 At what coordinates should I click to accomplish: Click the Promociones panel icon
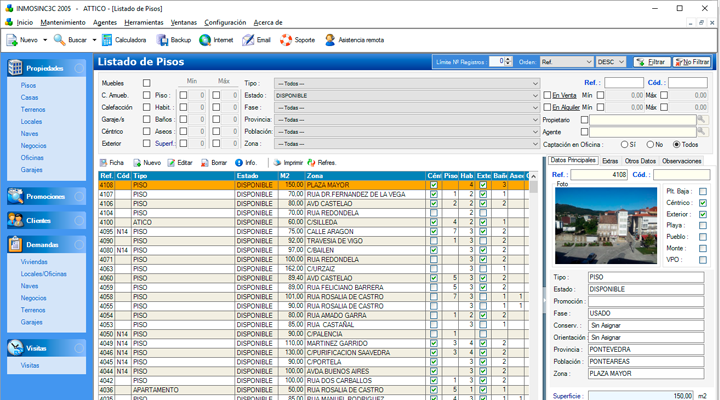pos(15,196)
